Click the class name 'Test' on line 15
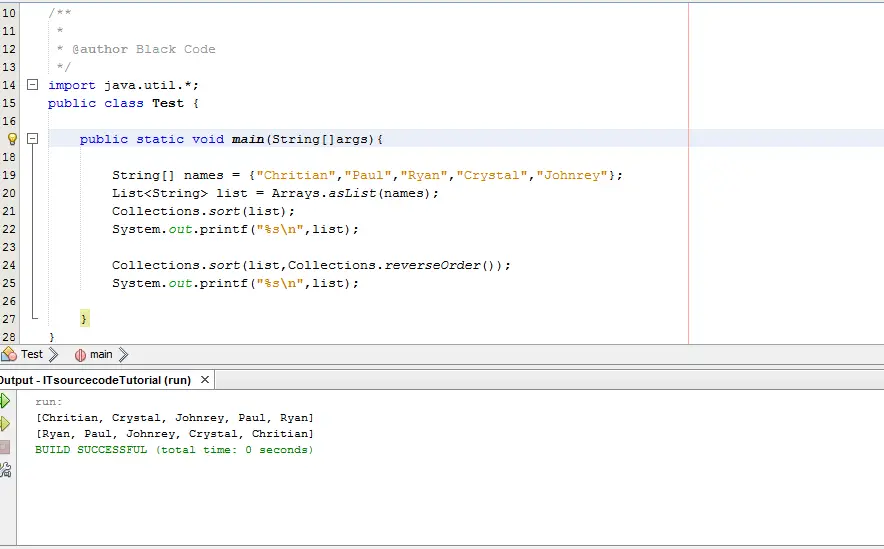Screen dimensions: 884x549 tap(168, 103)
